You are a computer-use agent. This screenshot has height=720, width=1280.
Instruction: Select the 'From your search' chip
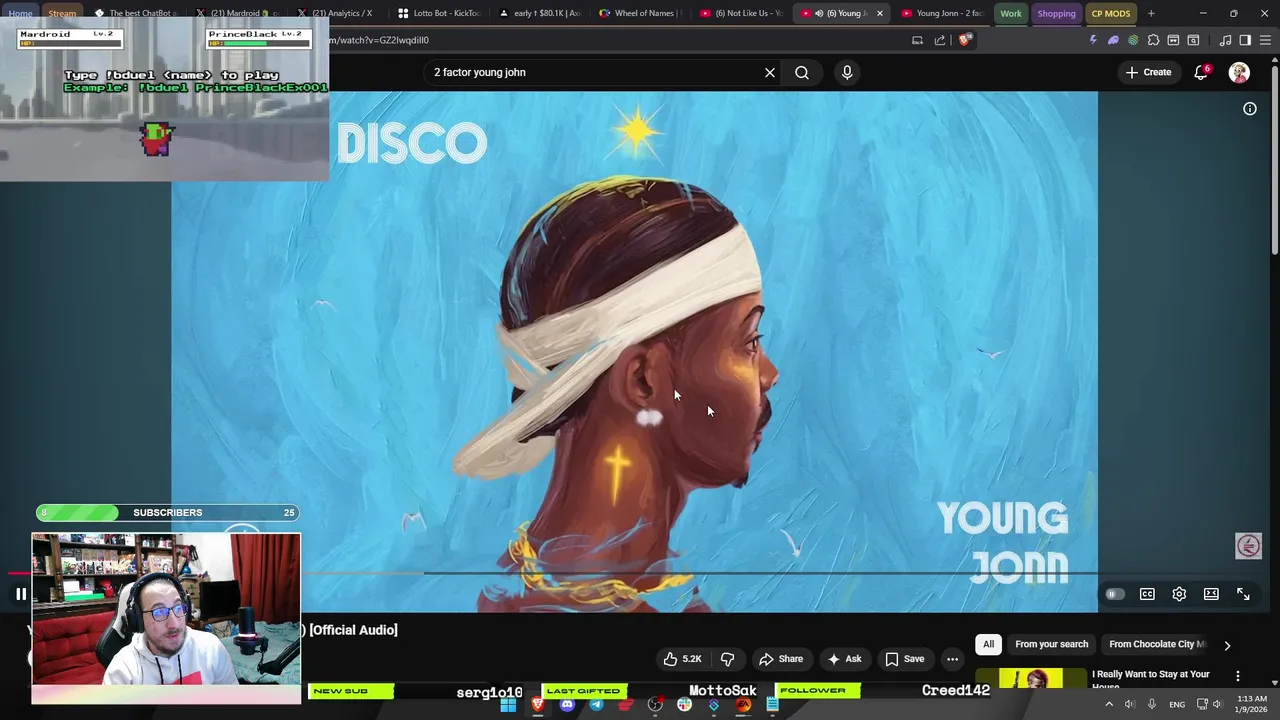(1051, 644)
